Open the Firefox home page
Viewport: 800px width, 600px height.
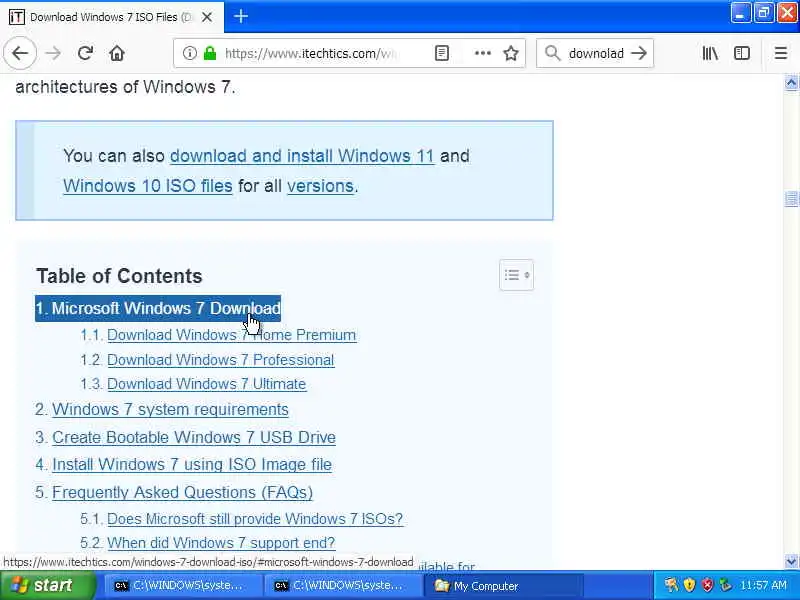pos(117,53)
